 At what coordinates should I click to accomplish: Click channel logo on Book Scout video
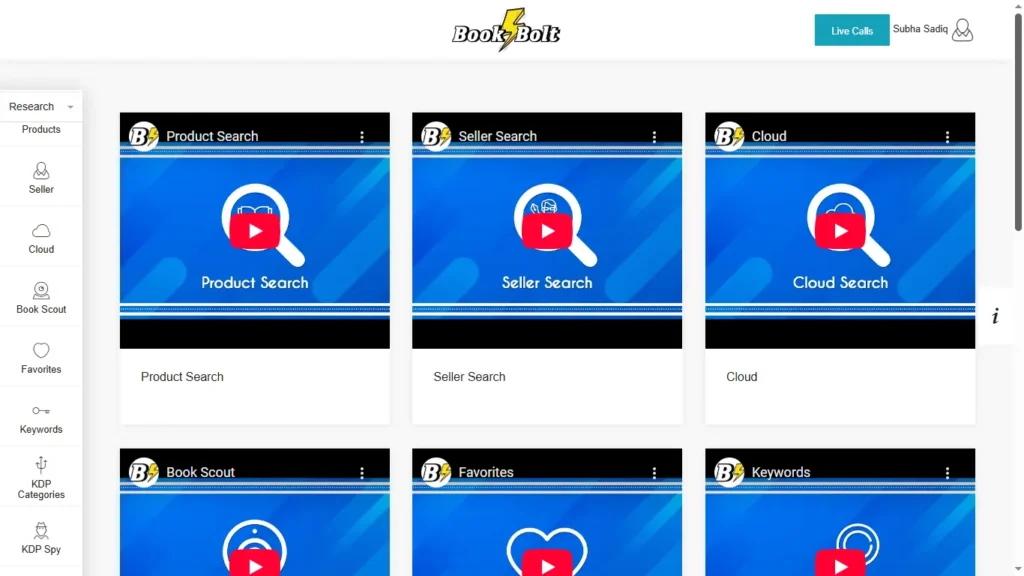(x=144, y=472)
